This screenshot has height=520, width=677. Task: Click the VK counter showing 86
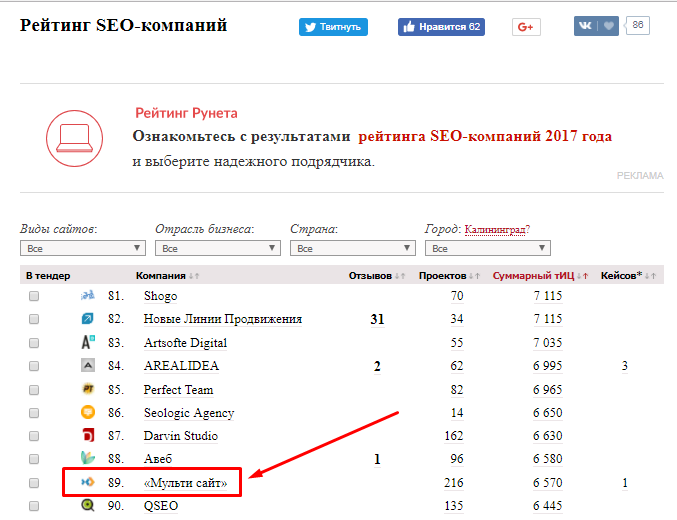coord(638,25)
